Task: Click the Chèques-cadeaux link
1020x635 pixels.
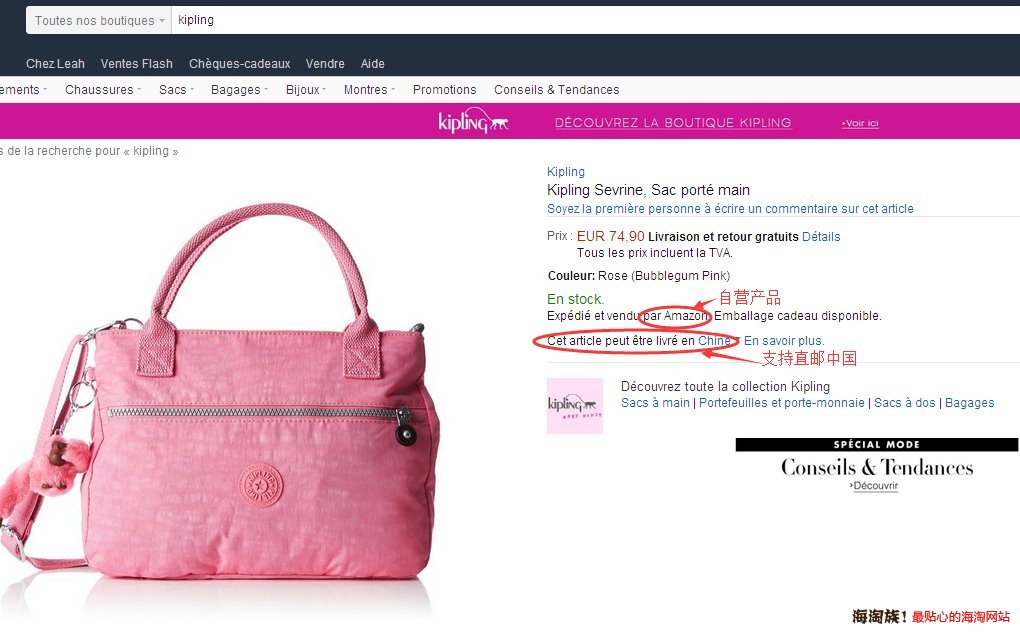Action: (x=239, y=64)
